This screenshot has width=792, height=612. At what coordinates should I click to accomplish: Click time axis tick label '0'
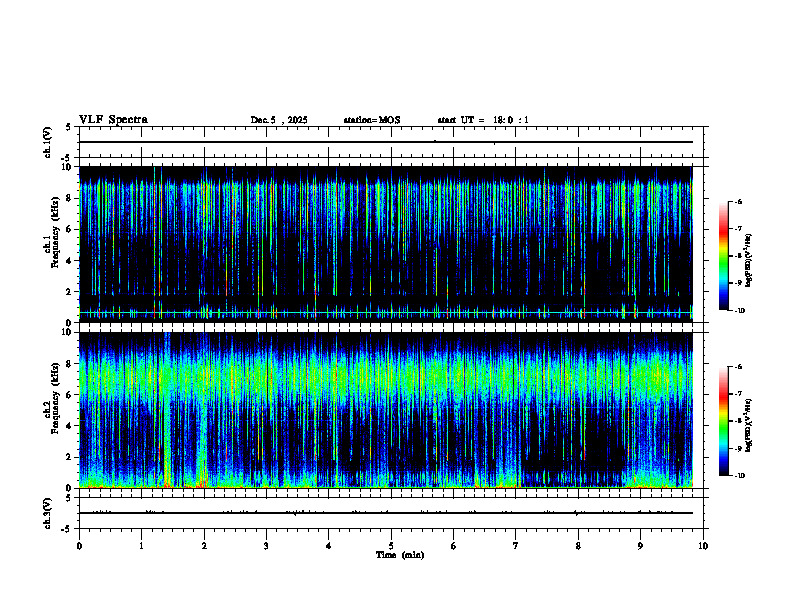tap(79, 546)
